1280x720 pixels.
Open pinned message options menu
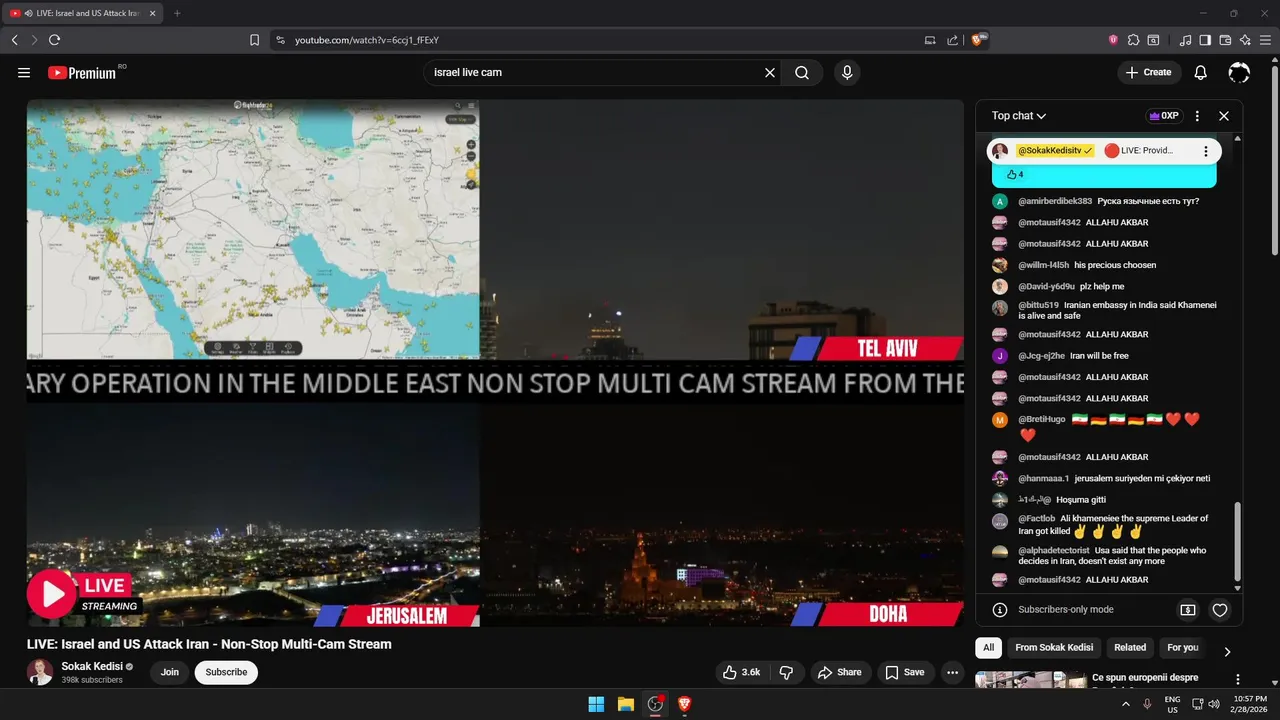click(x=1206, y=151)
